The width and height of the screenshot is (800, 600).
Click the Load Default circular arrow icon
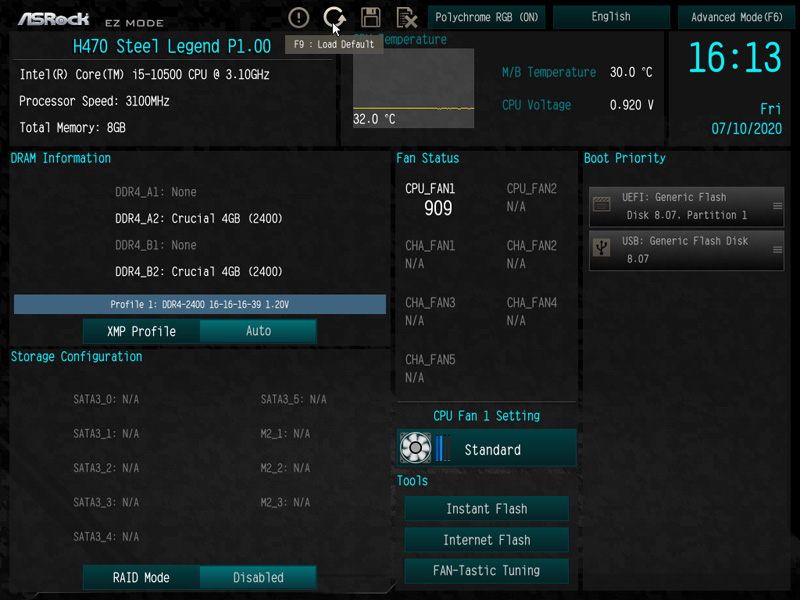click(x=334, y=17)
